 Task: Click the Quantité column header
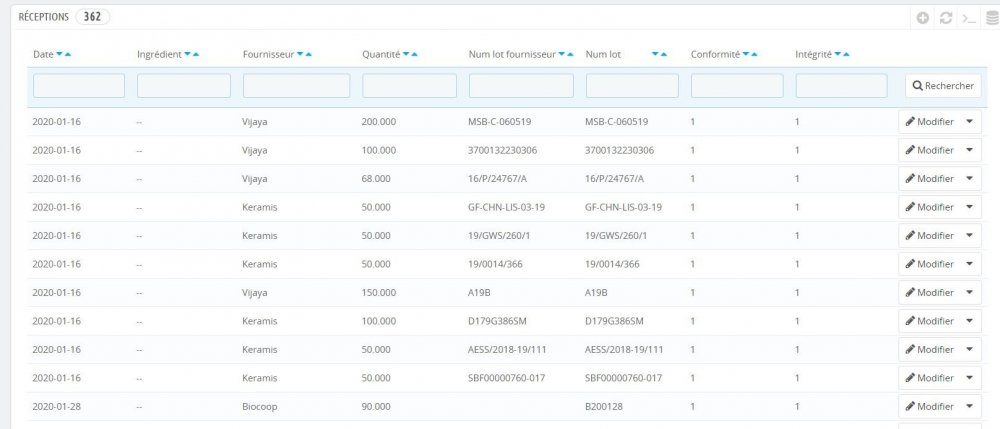[381, 55]
